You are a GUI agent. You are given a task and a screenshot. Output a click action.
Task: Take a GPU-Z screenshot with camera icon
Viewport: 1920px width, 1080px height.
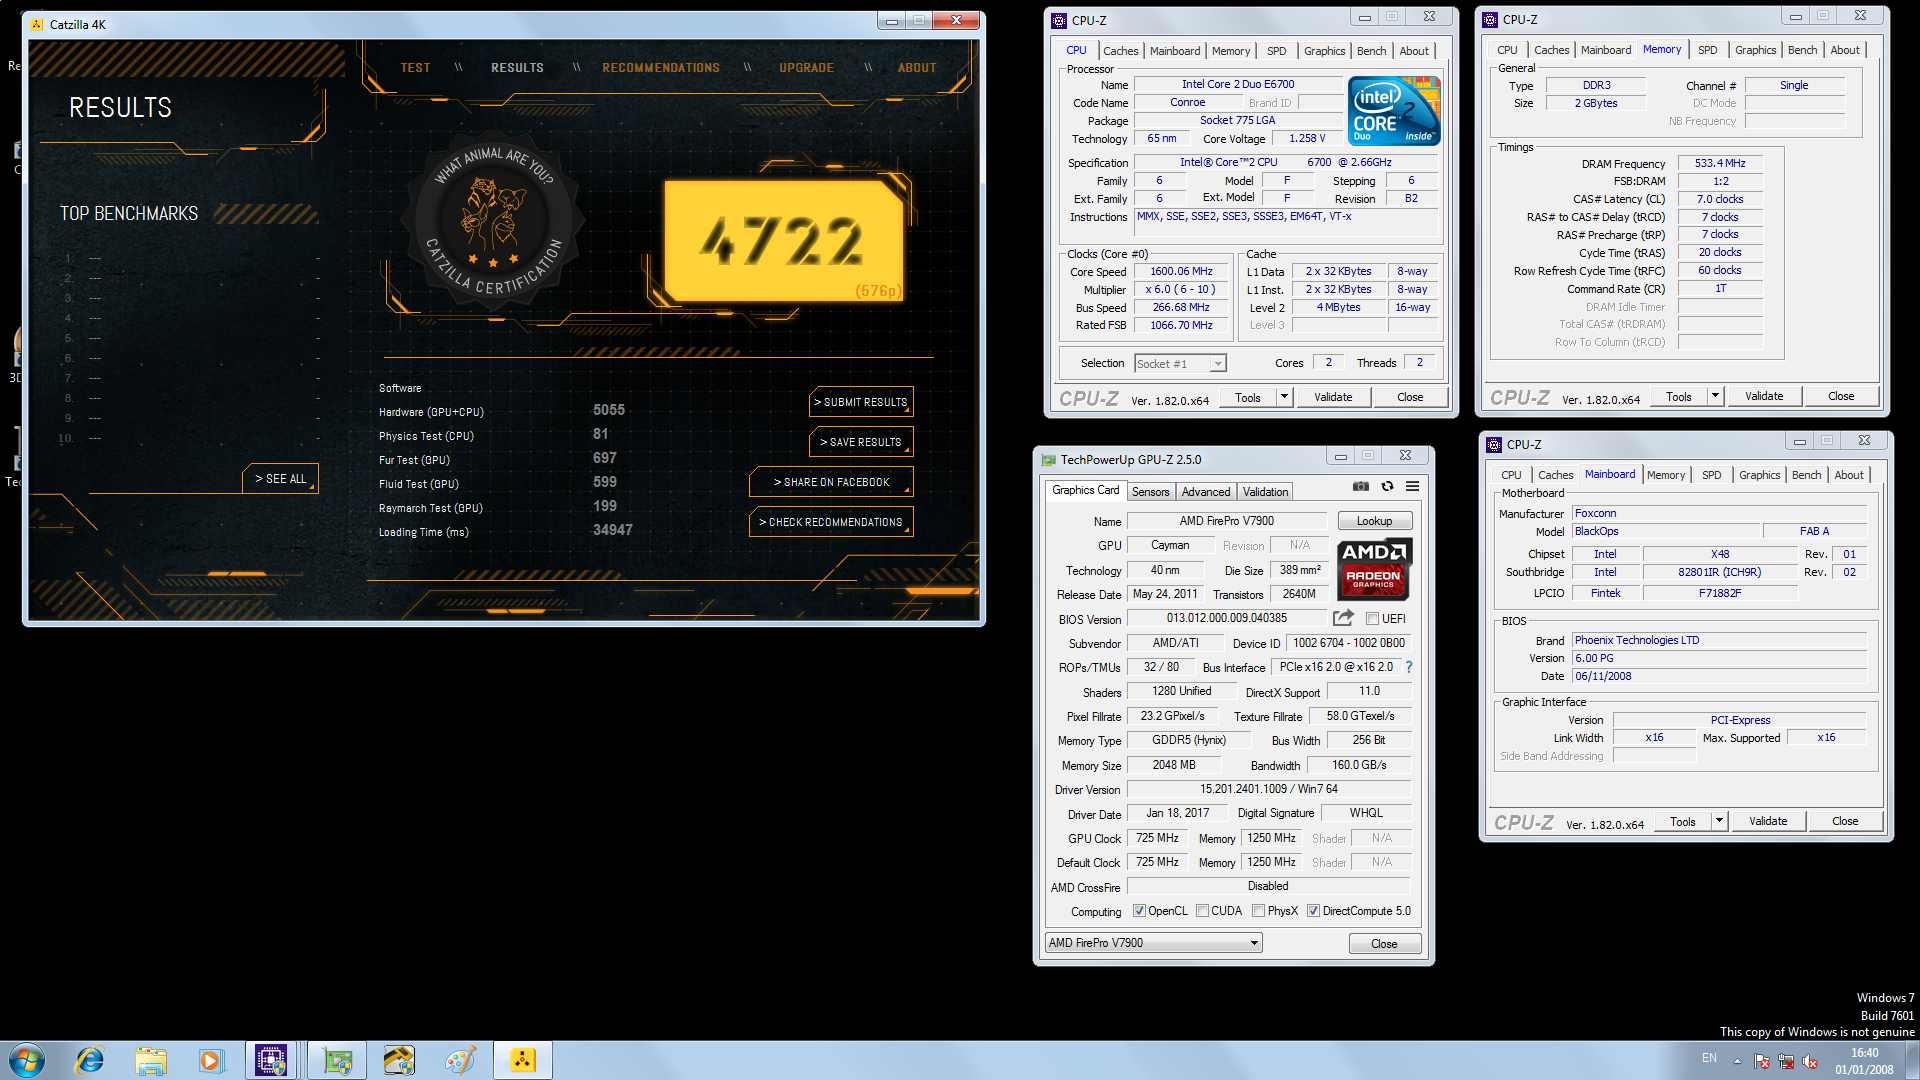click(1361, 486)
